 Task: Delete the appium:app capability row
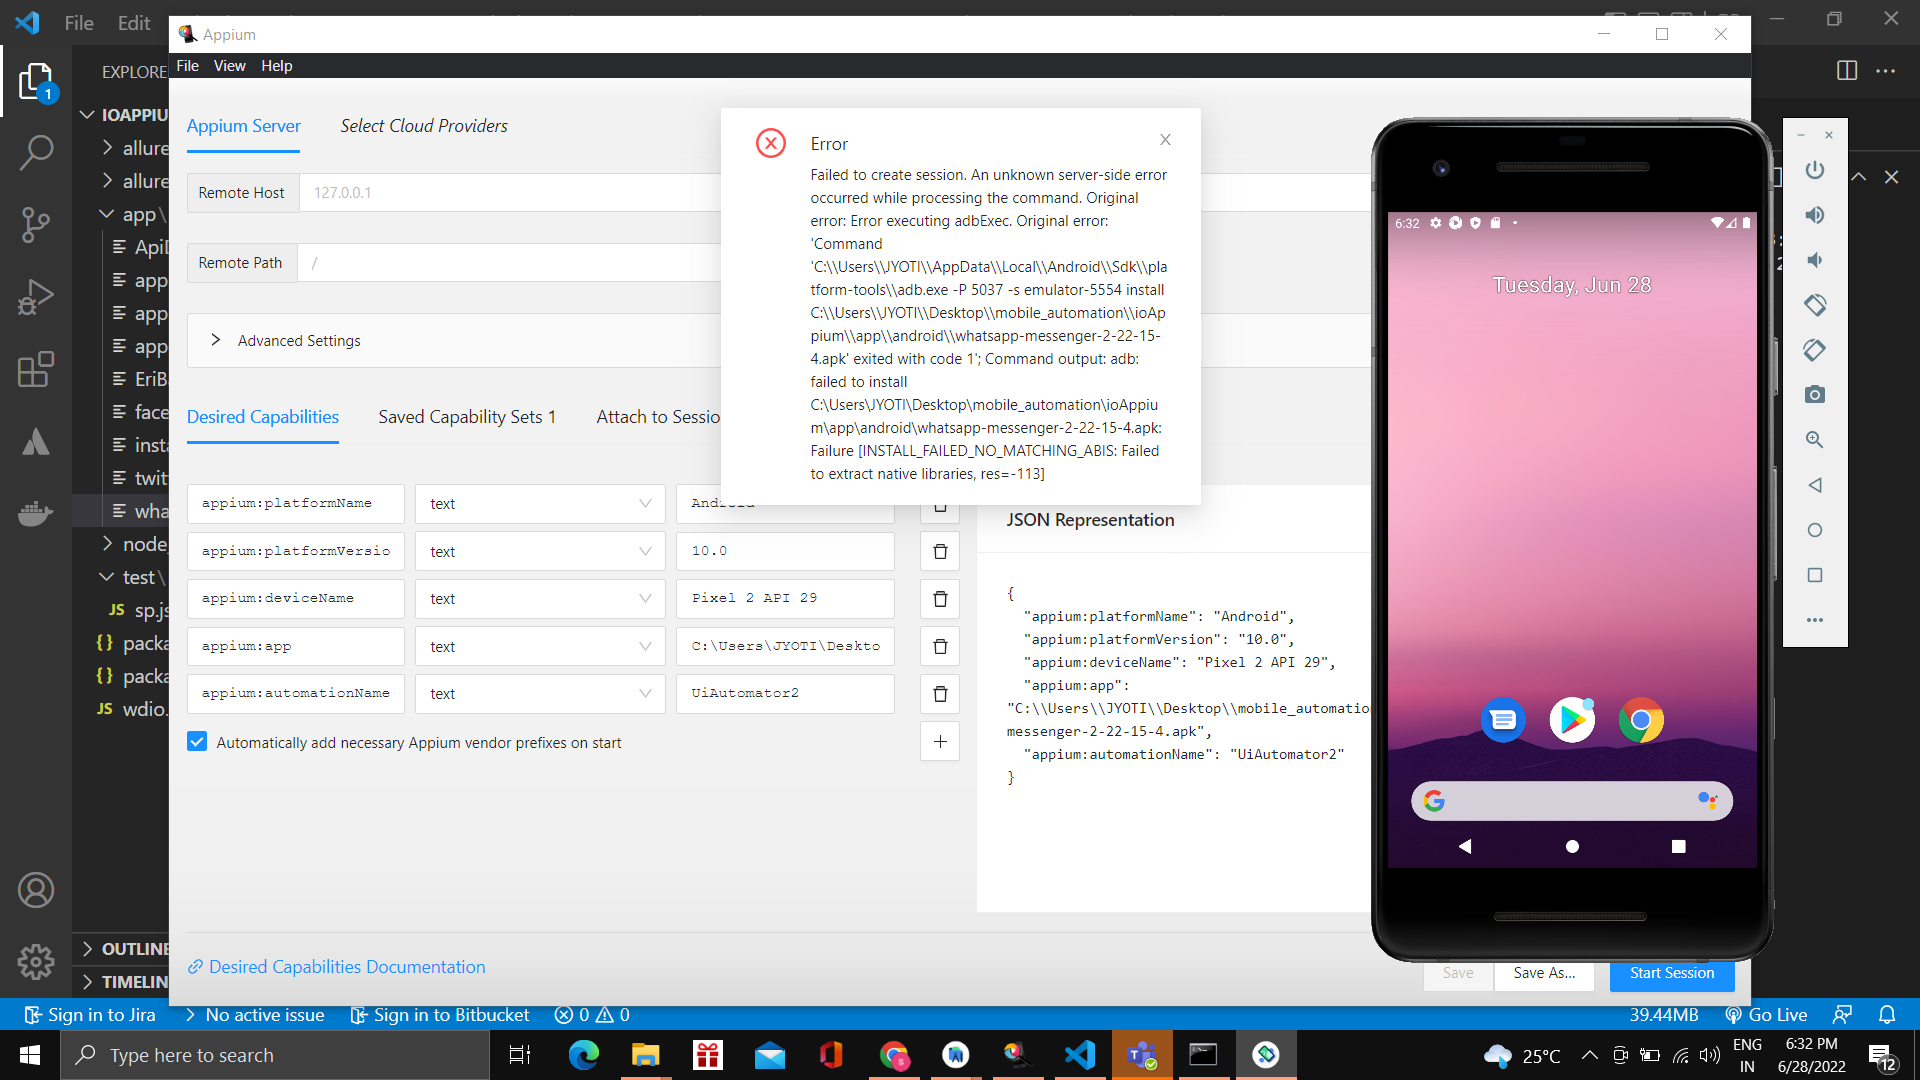[x=940, y=647]
